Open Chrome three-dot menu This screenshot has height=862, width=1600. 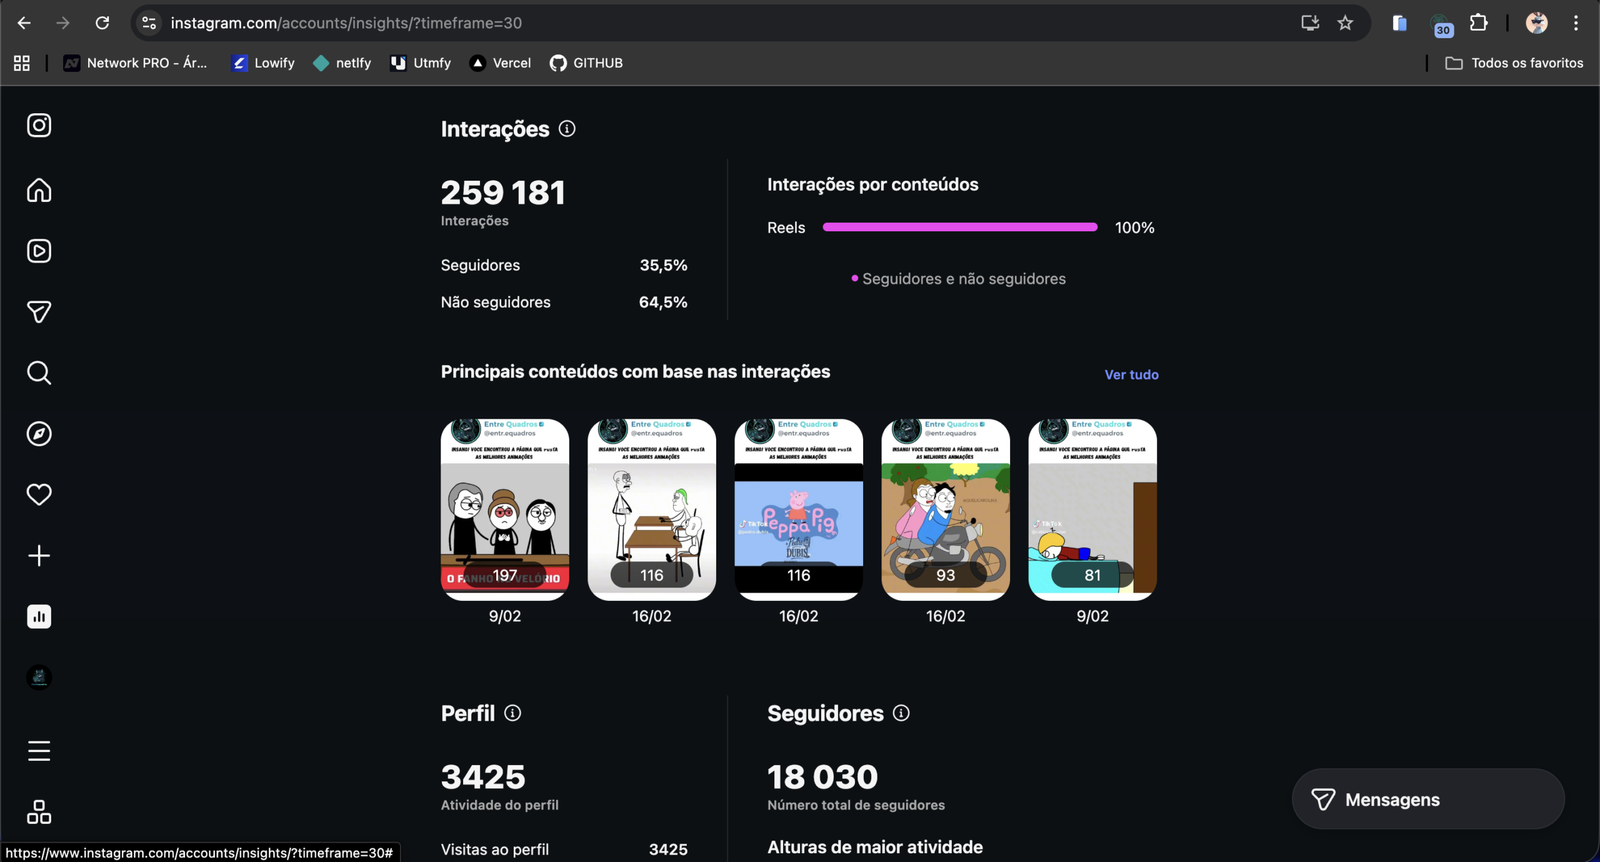tap(1576, 23)
